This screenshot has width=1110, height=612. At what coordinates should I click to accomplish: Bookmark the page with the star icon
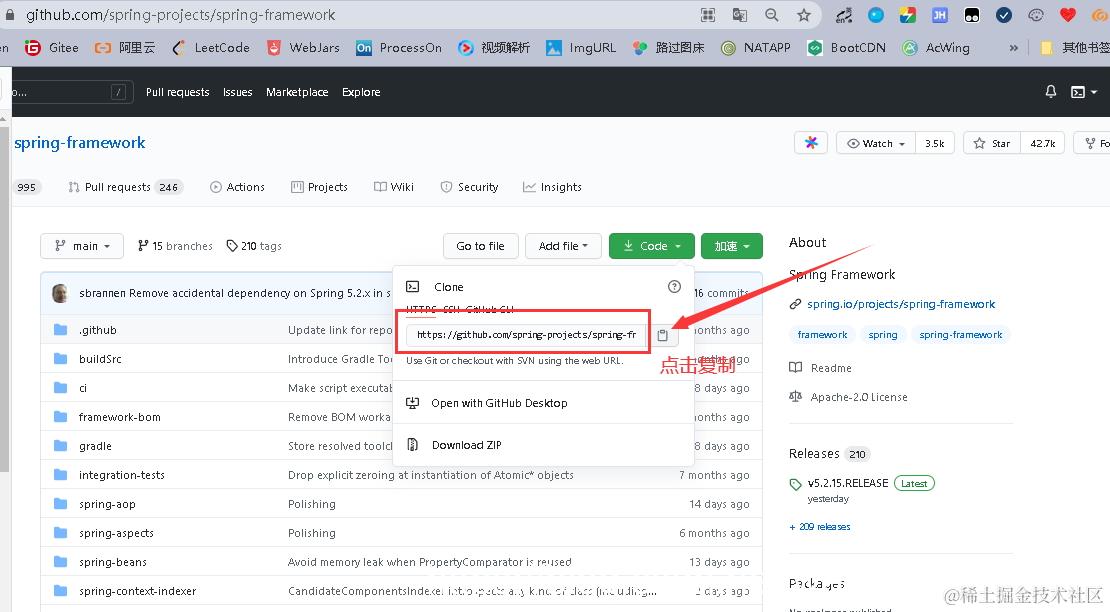point(803,15)
